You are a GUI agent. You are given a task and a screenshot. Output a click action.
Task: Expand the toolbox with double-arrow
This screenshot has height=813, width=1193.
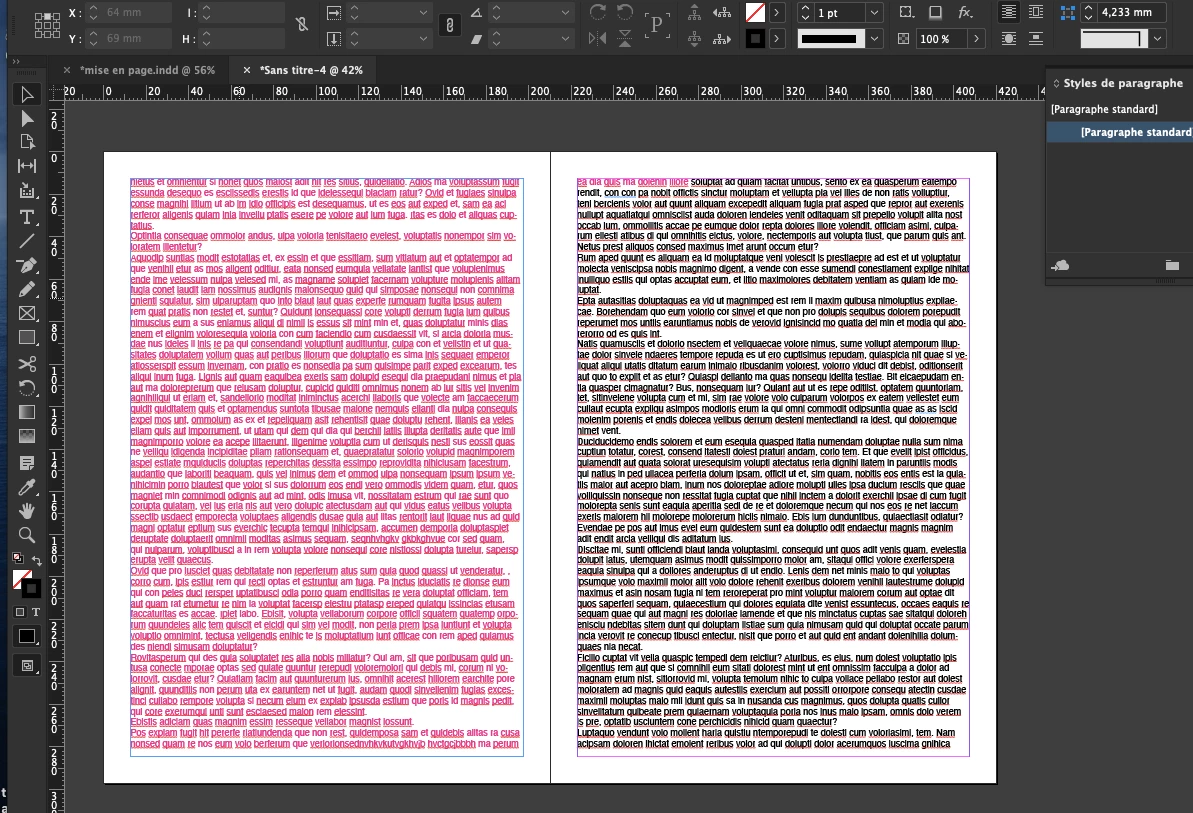tap(16, 62)
